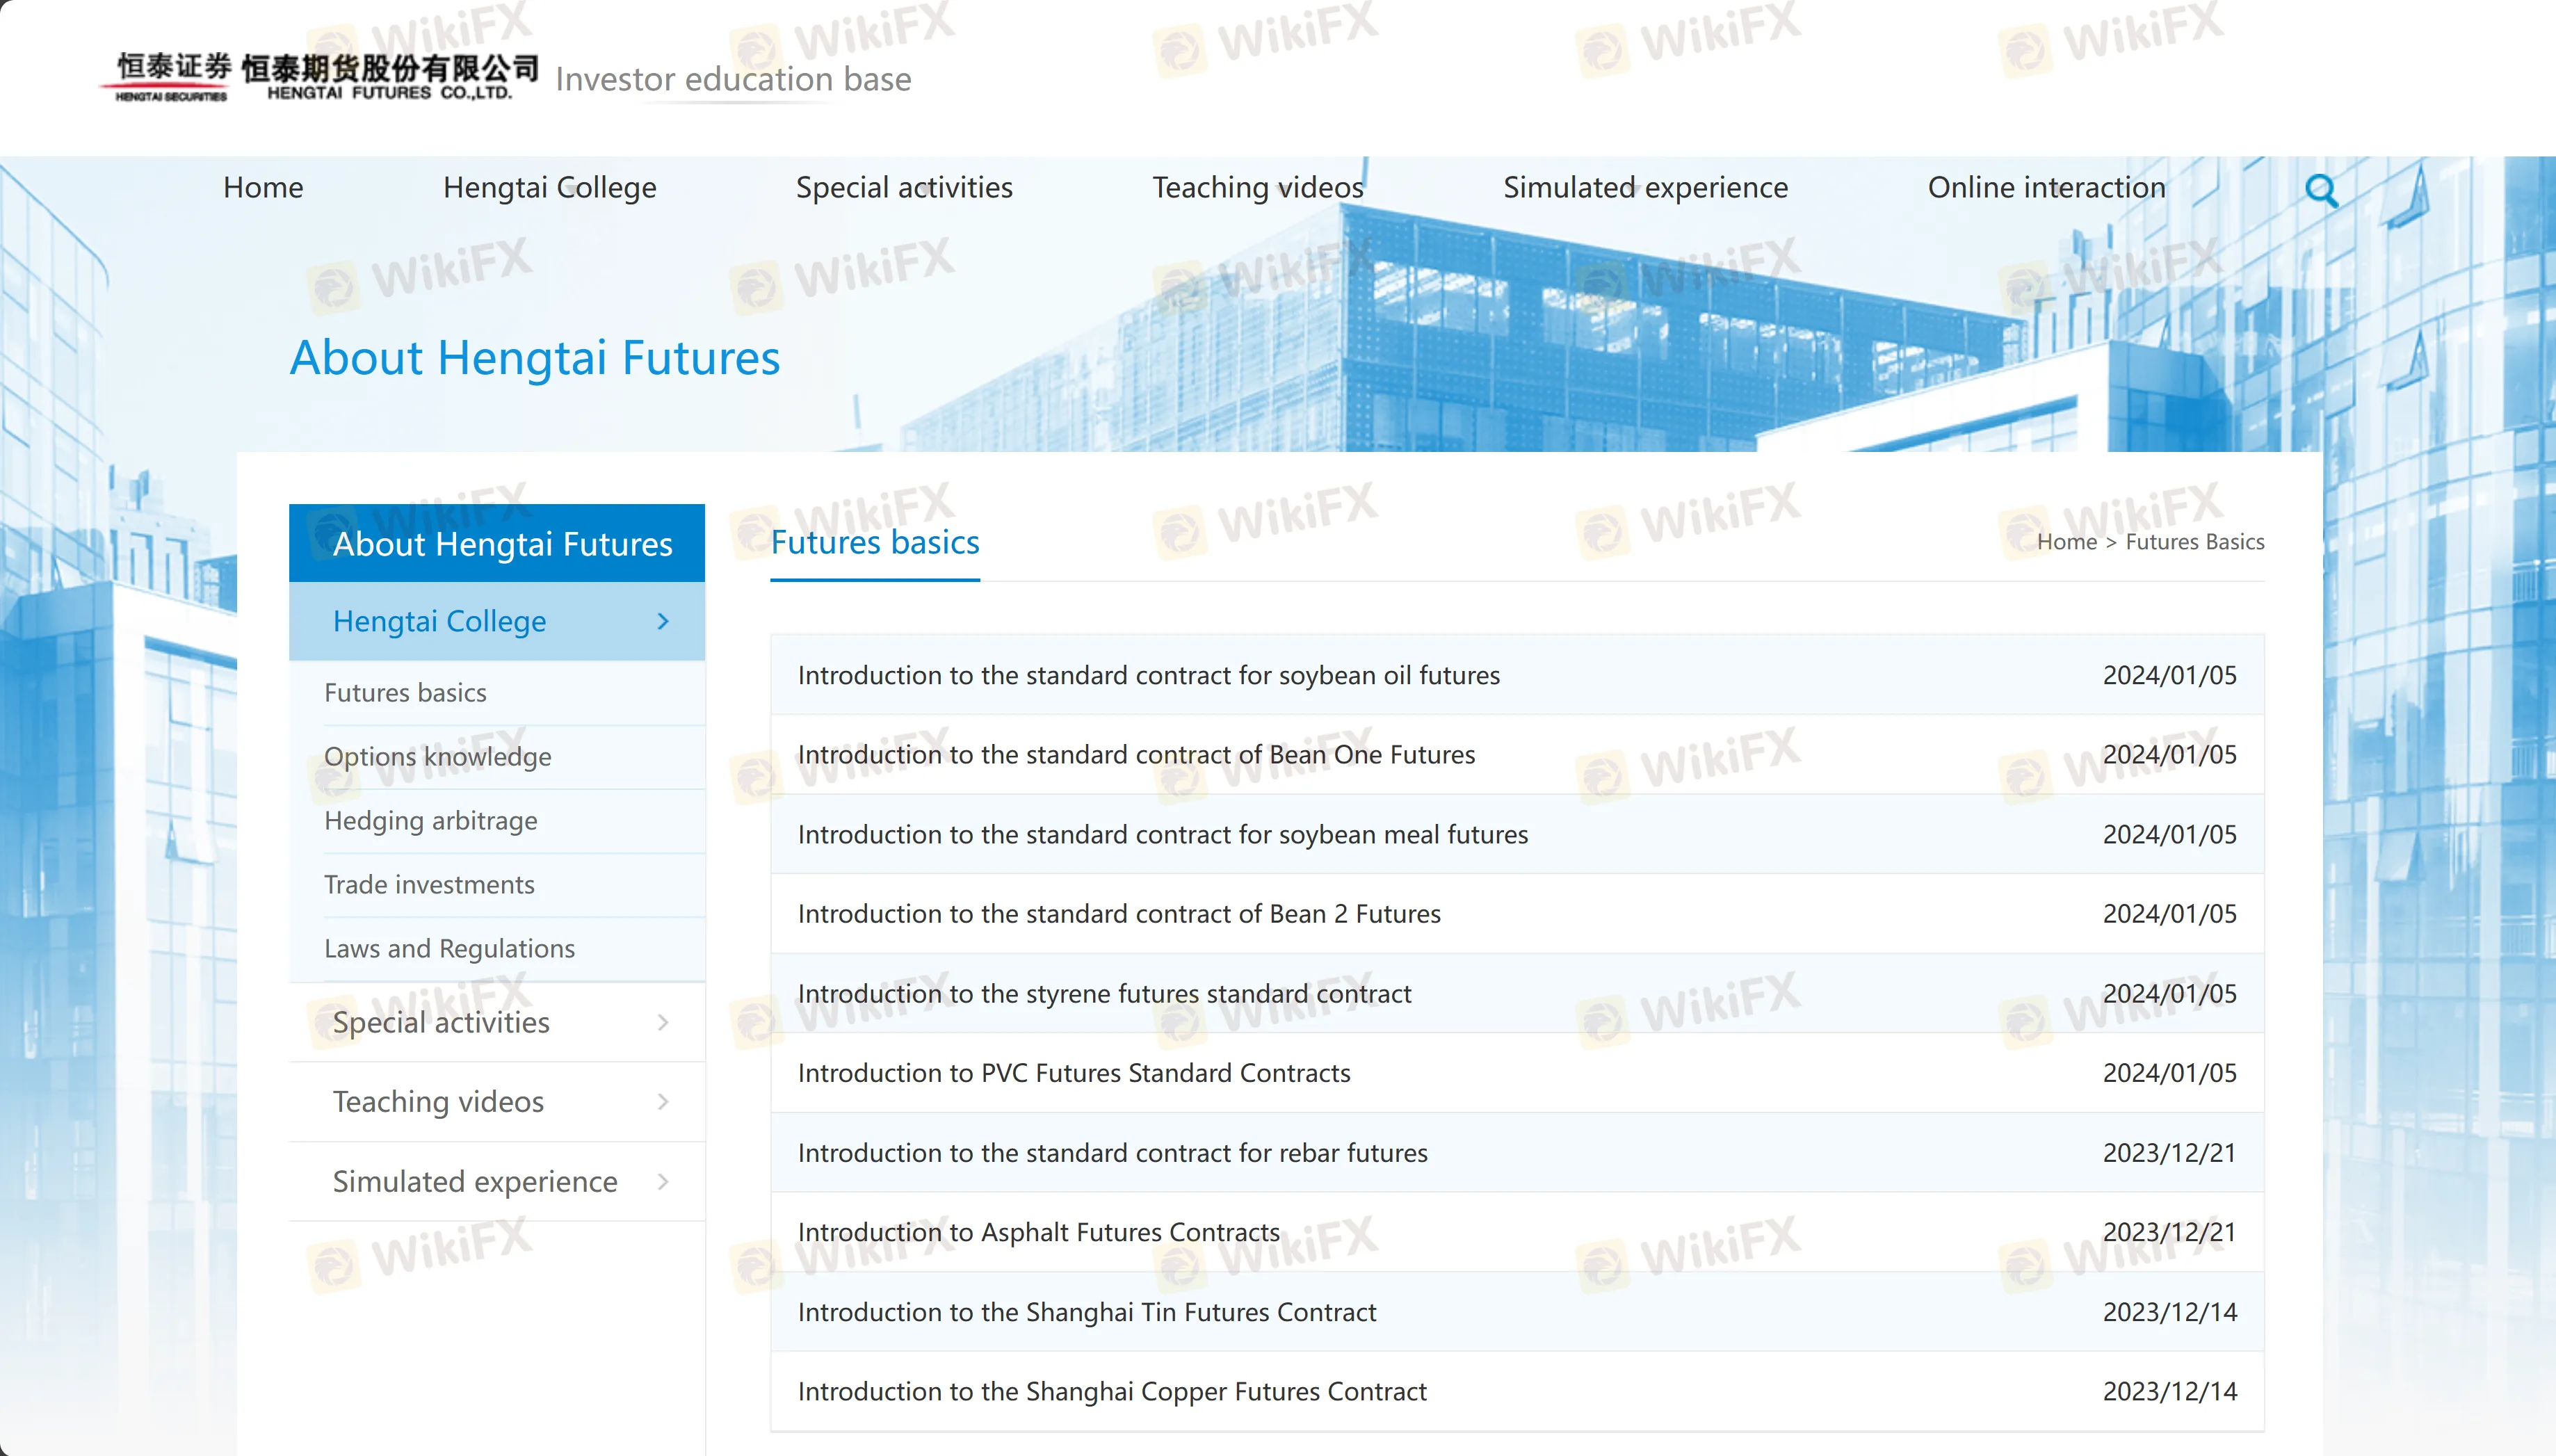
Task: Click 2023/12/14 date of Shanghai Tin article
Action: coord(2169,1311)
